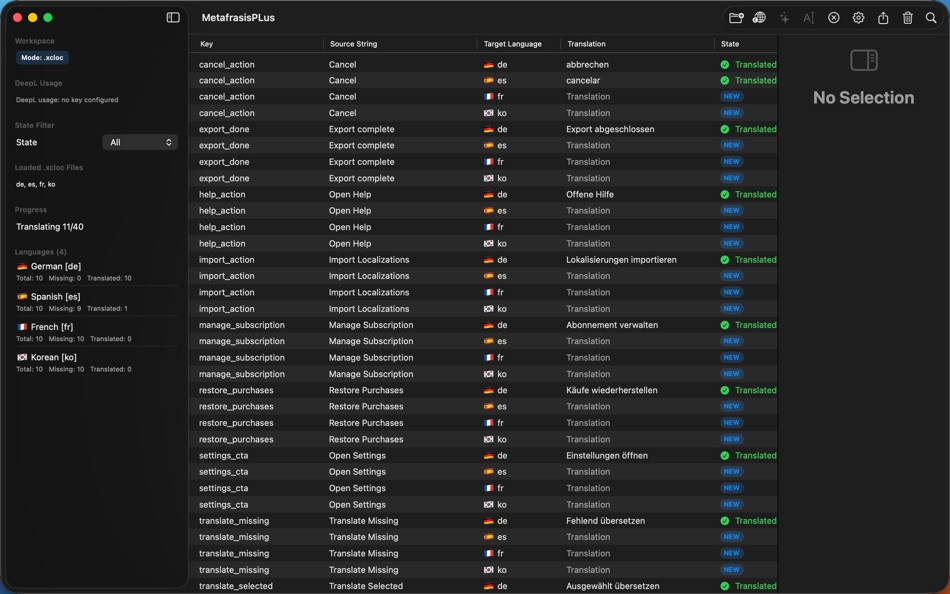Click 'Ausgewählt übersetzen' translation cell
Image resolution: width=950 pixels, height=594 pixels.
pos(613,586)
